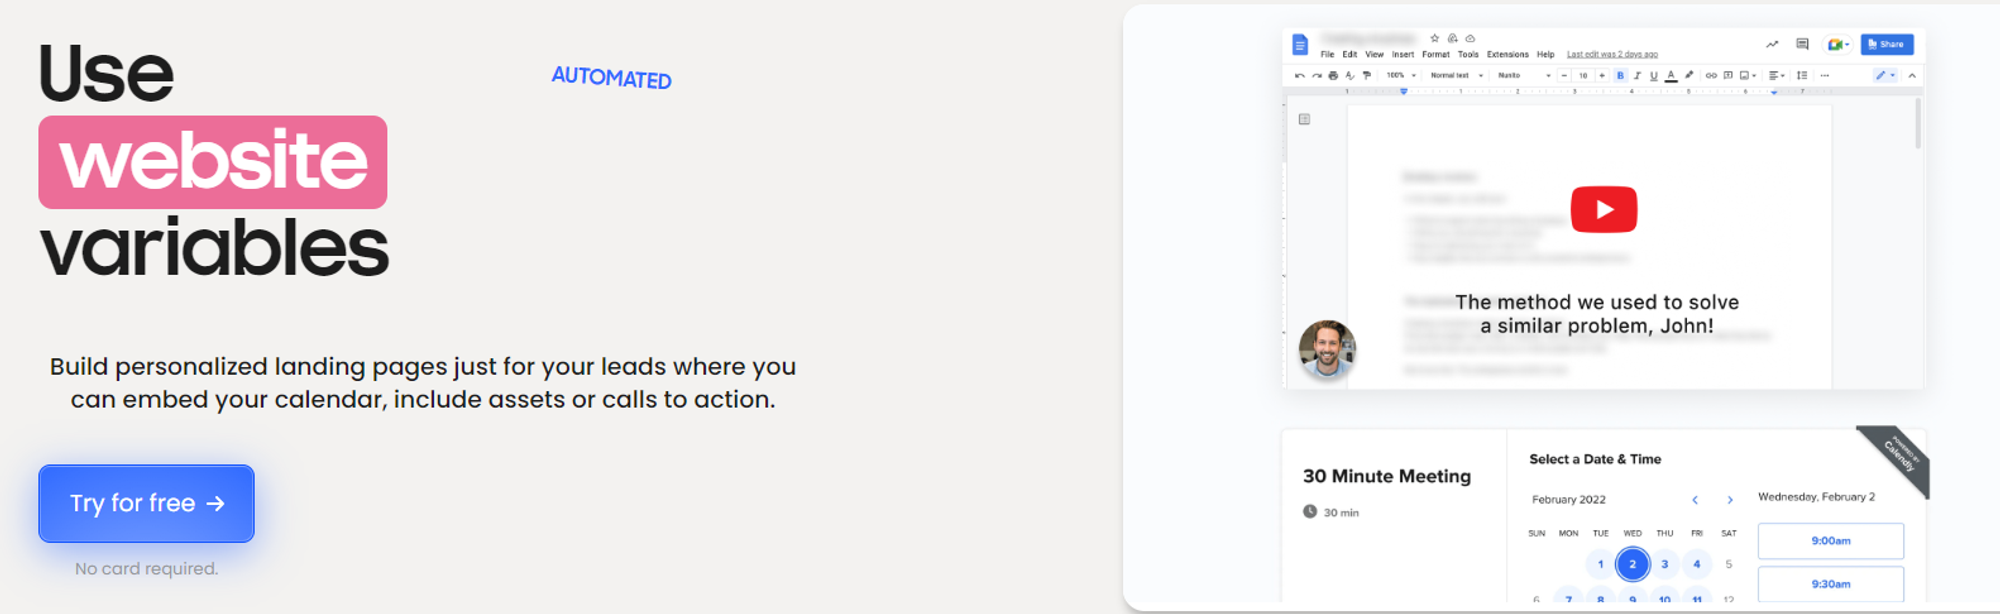
Task: Go to next month in calendar
Action: pyautogui.click(x=1730, y=499)
